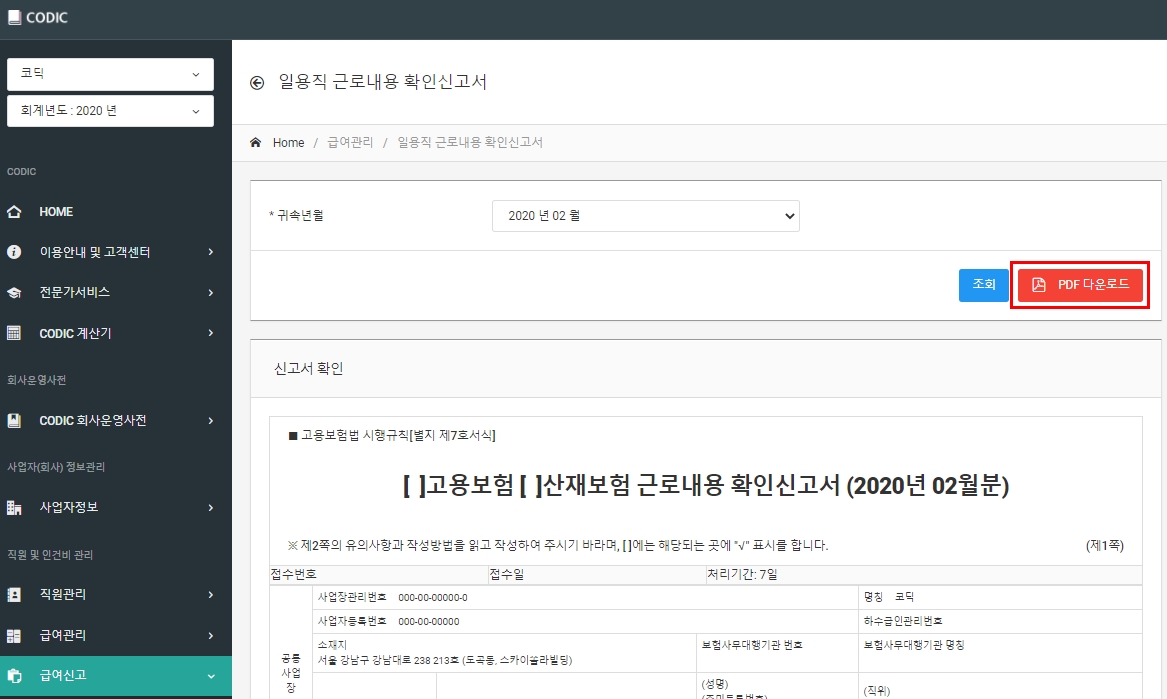Open the 전문가서비스 sidebar menu
Image resolution: width=1167 pixels, height=699 pixels.
point(116,293)
